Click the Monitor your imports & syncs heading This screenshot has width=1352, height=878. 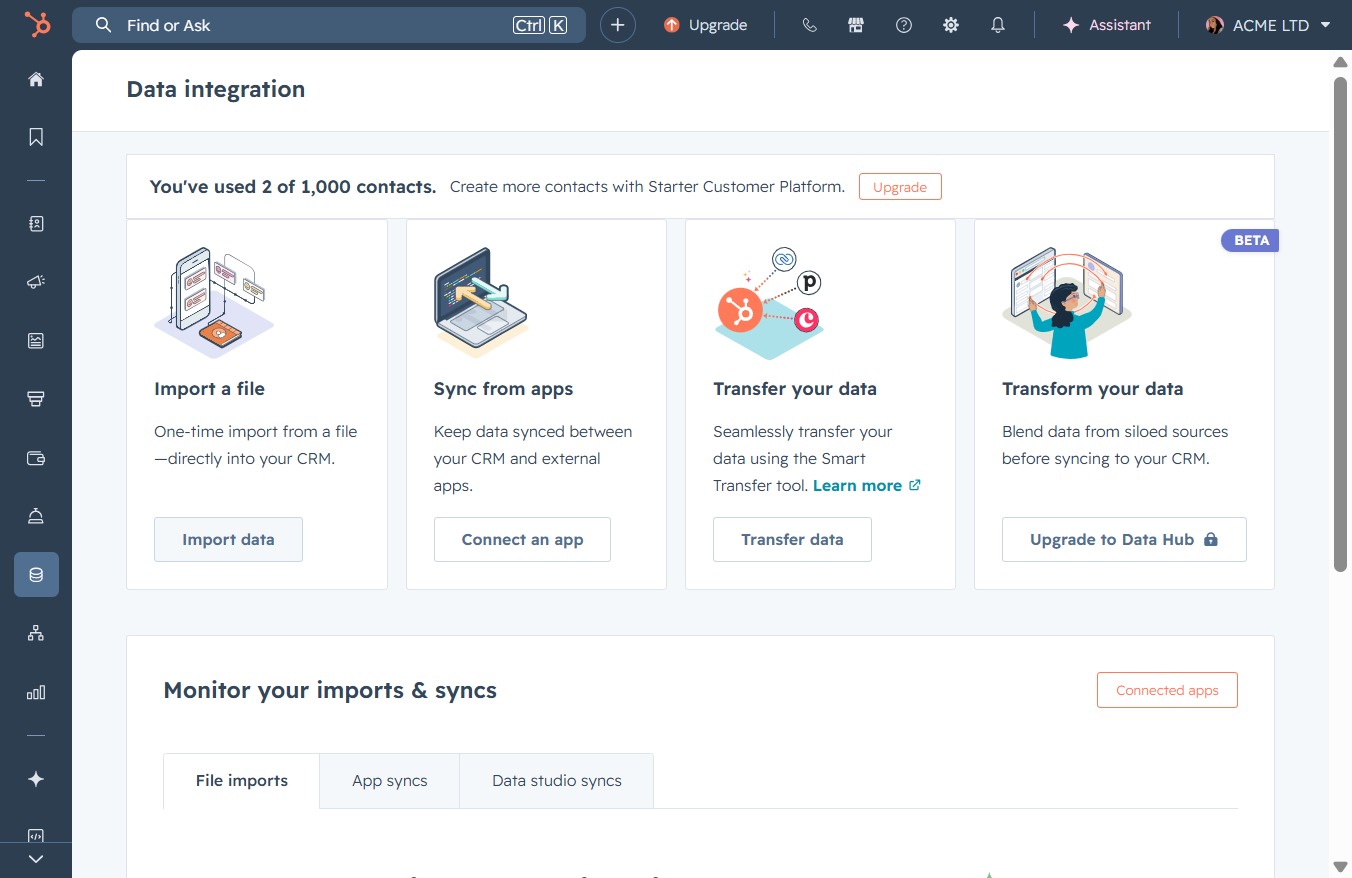pos(330,690)
